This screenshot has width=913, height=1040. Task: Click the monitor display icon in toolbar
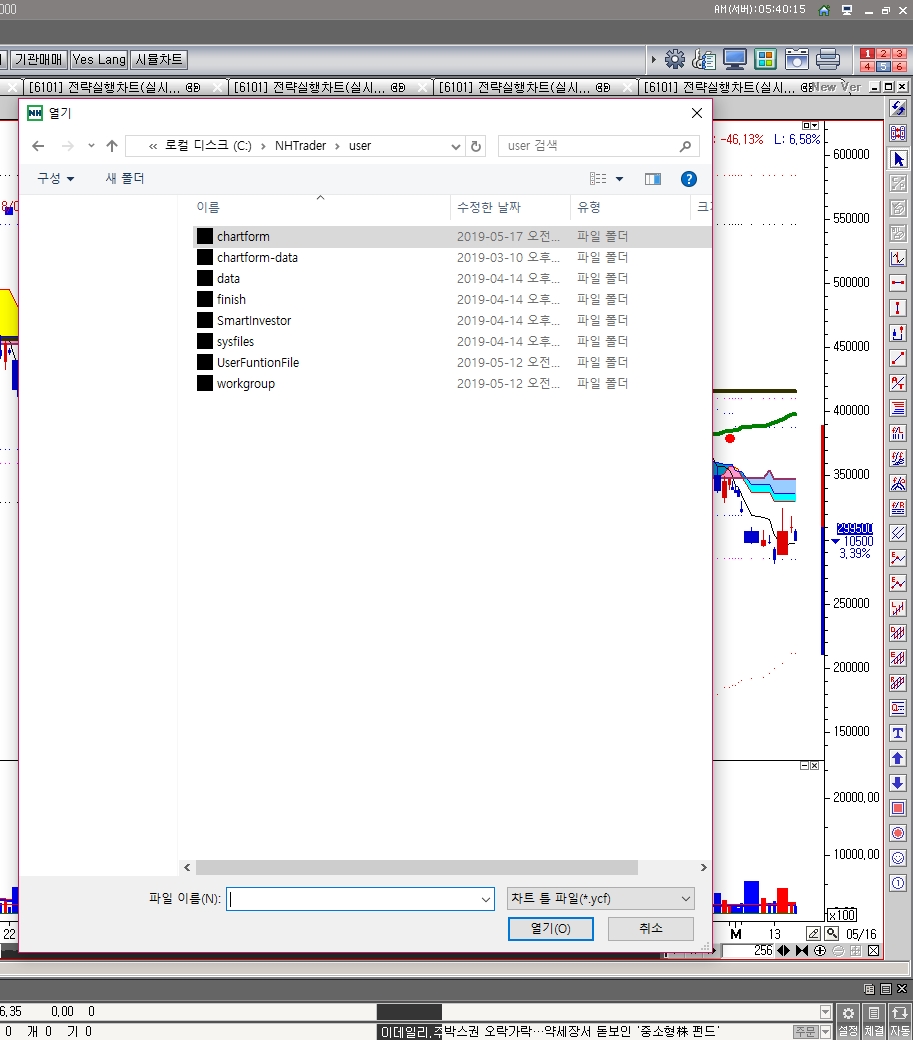(x=735, y=59)
